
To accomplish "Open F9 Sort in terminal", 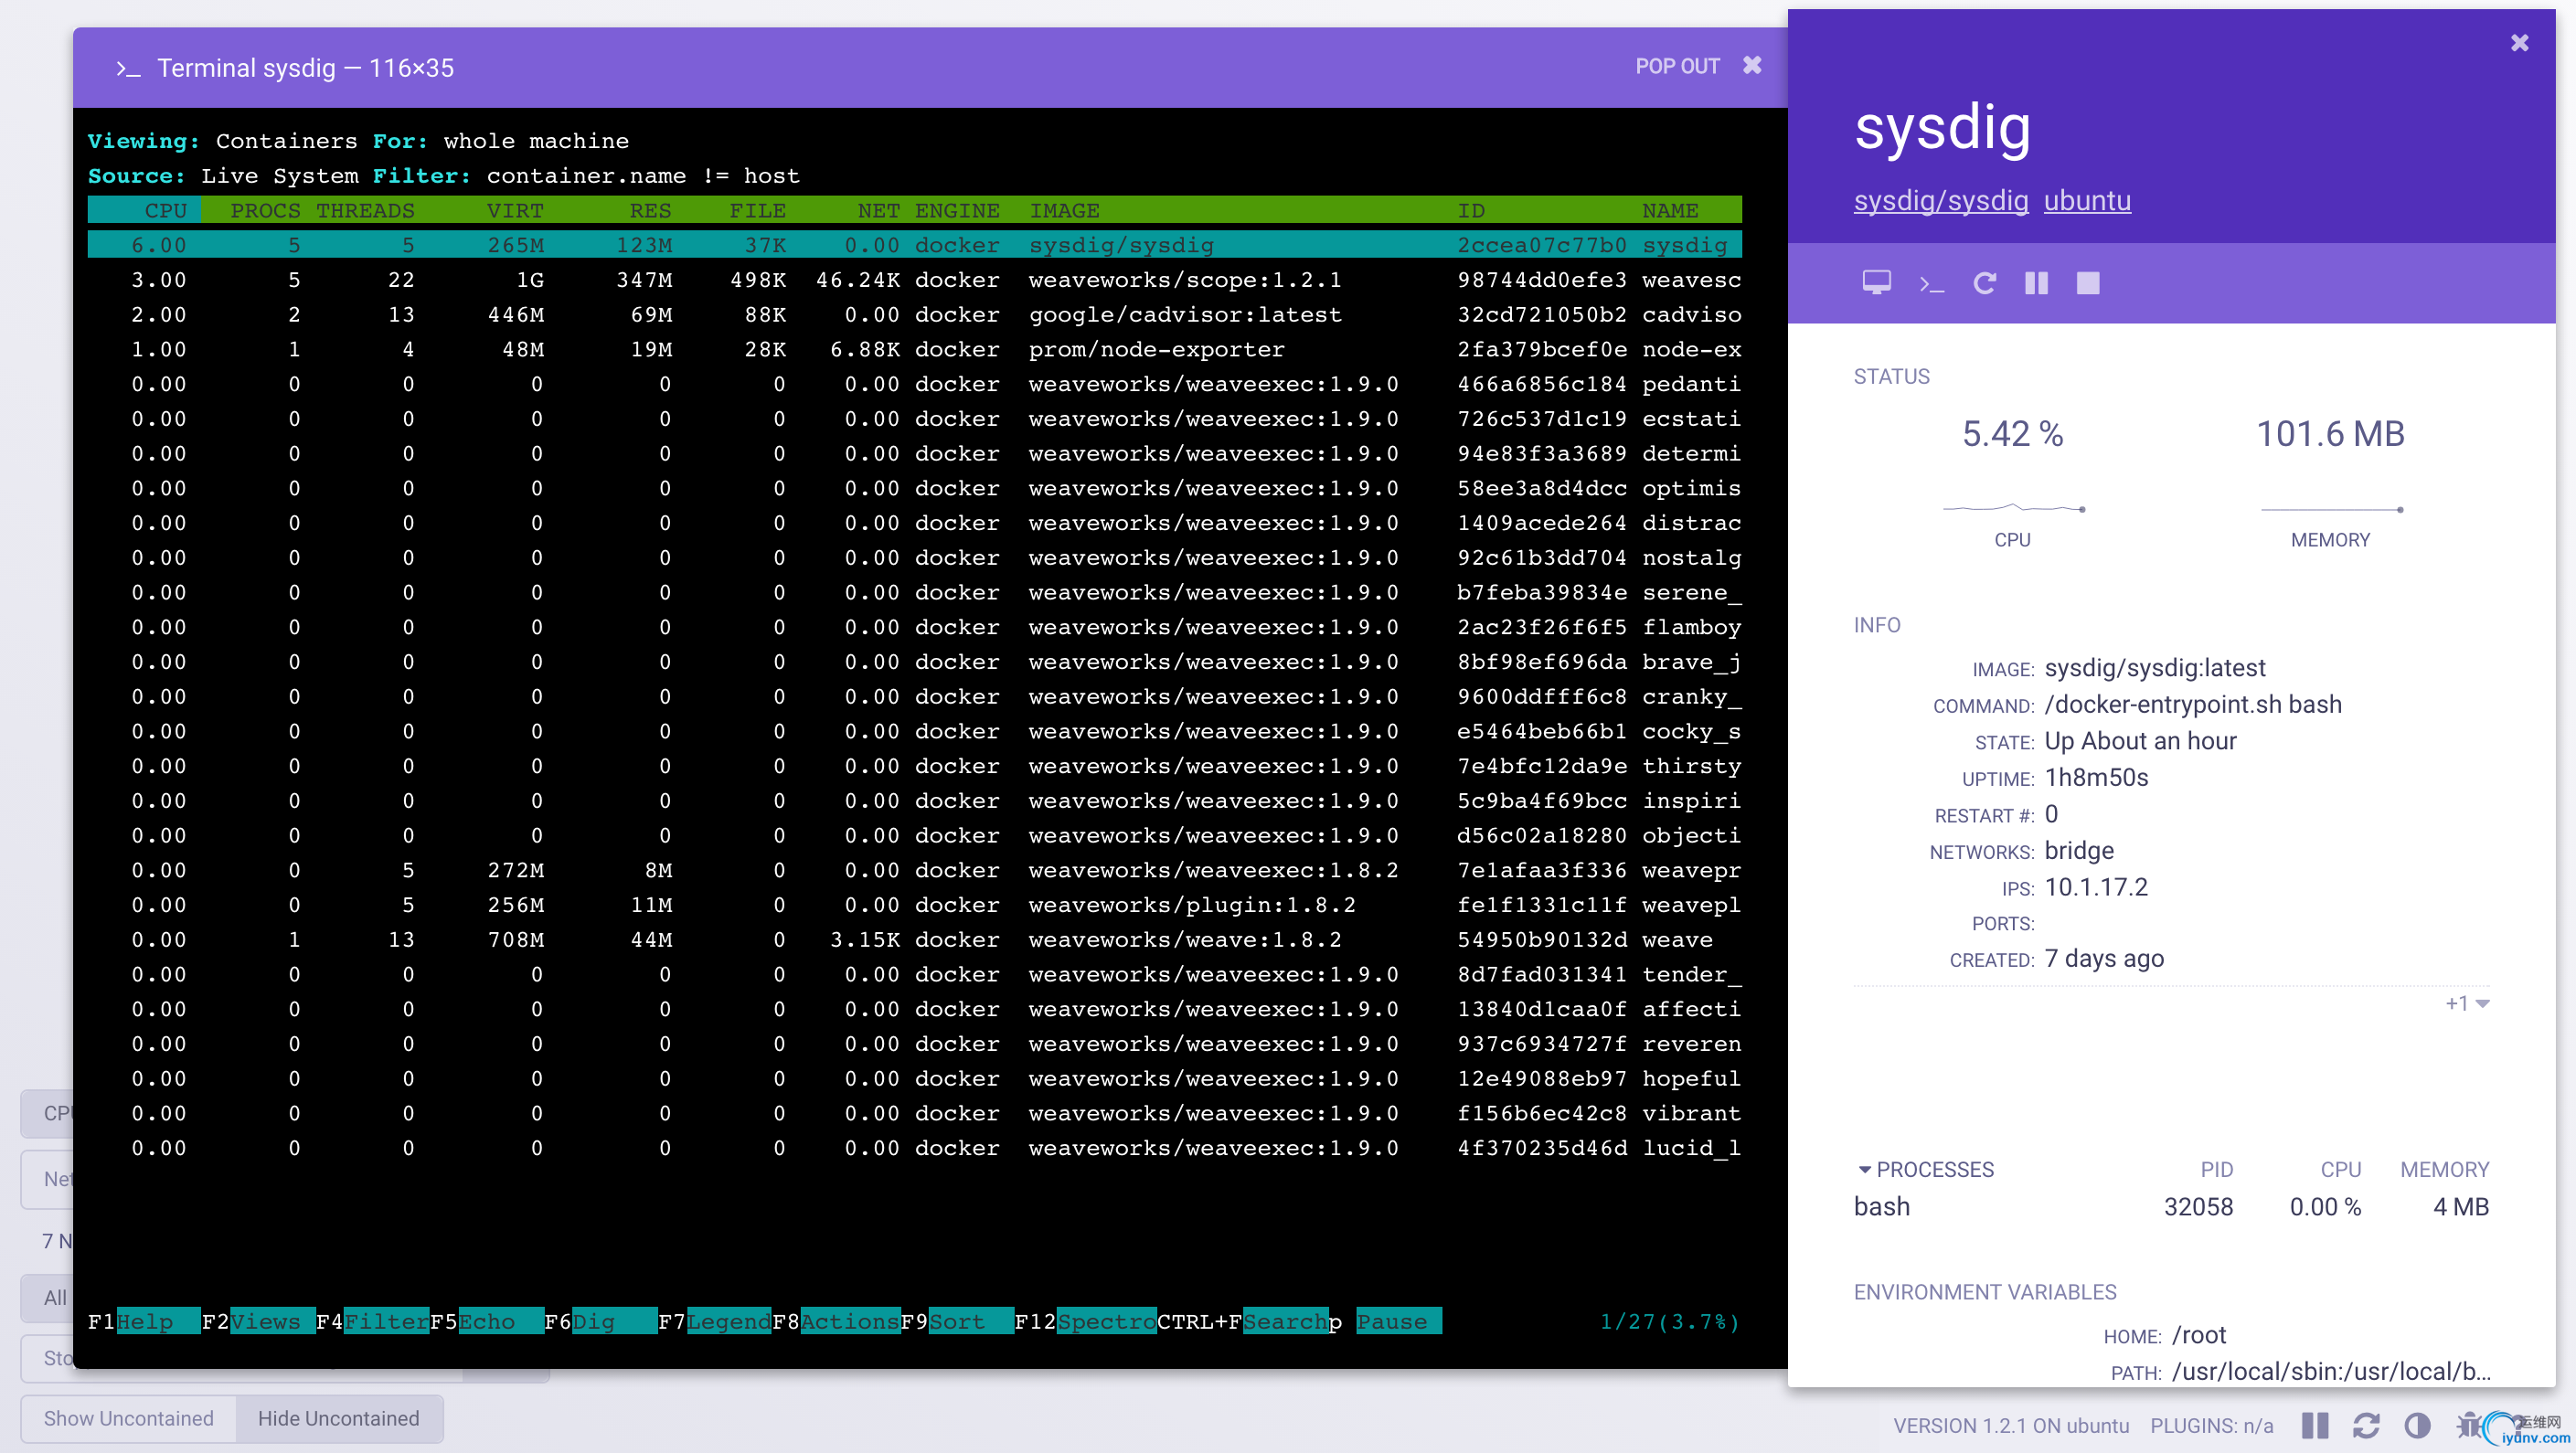I will (x=956, y=1321).
